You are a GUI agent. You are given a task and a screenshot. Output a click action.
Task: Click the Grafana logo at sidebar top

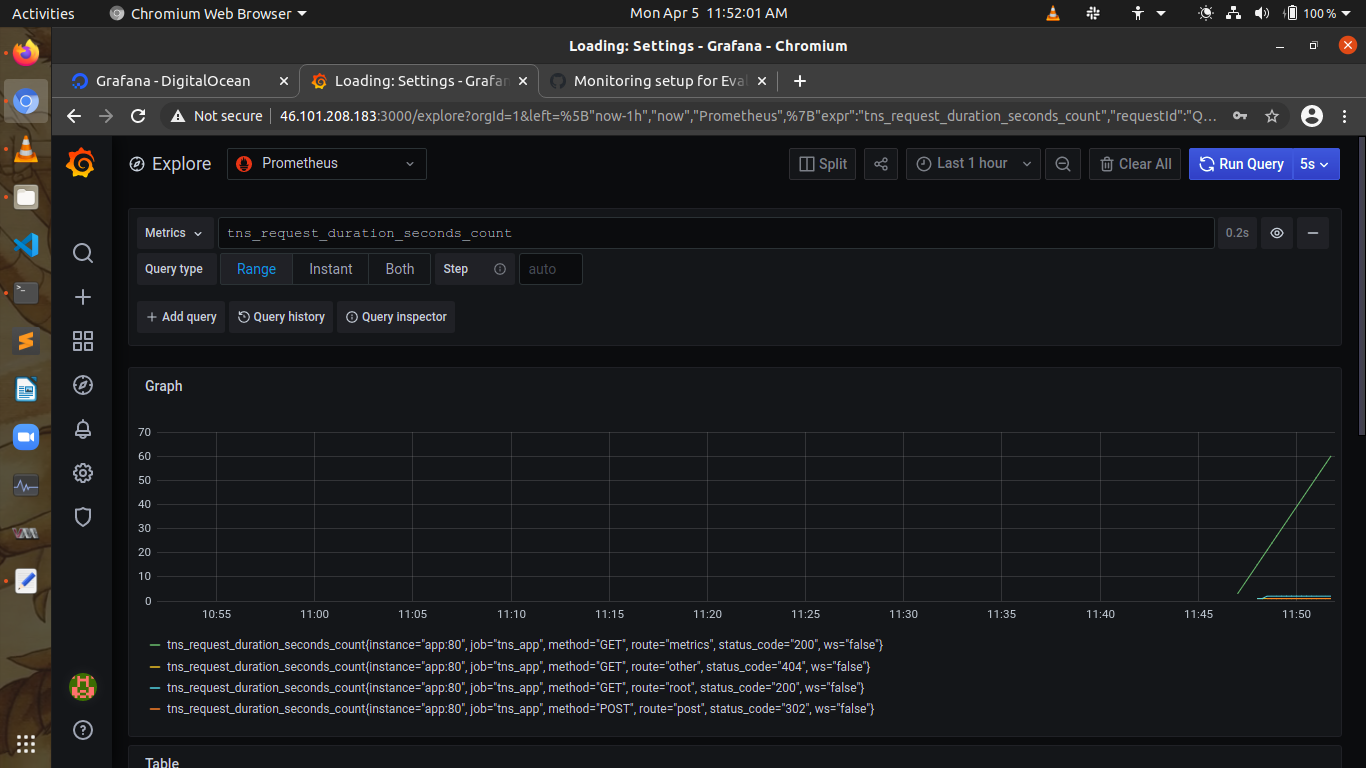pos(83,163)
